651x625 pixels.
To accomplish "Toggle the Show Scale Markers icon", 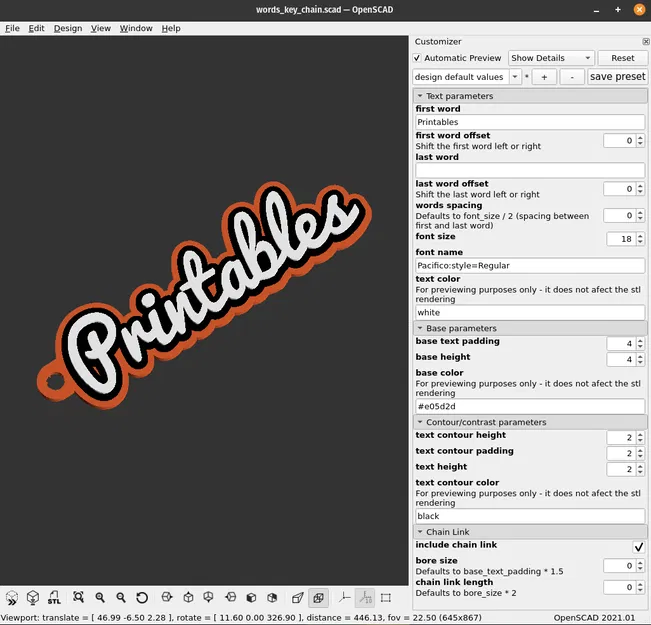I will point(365,598).
